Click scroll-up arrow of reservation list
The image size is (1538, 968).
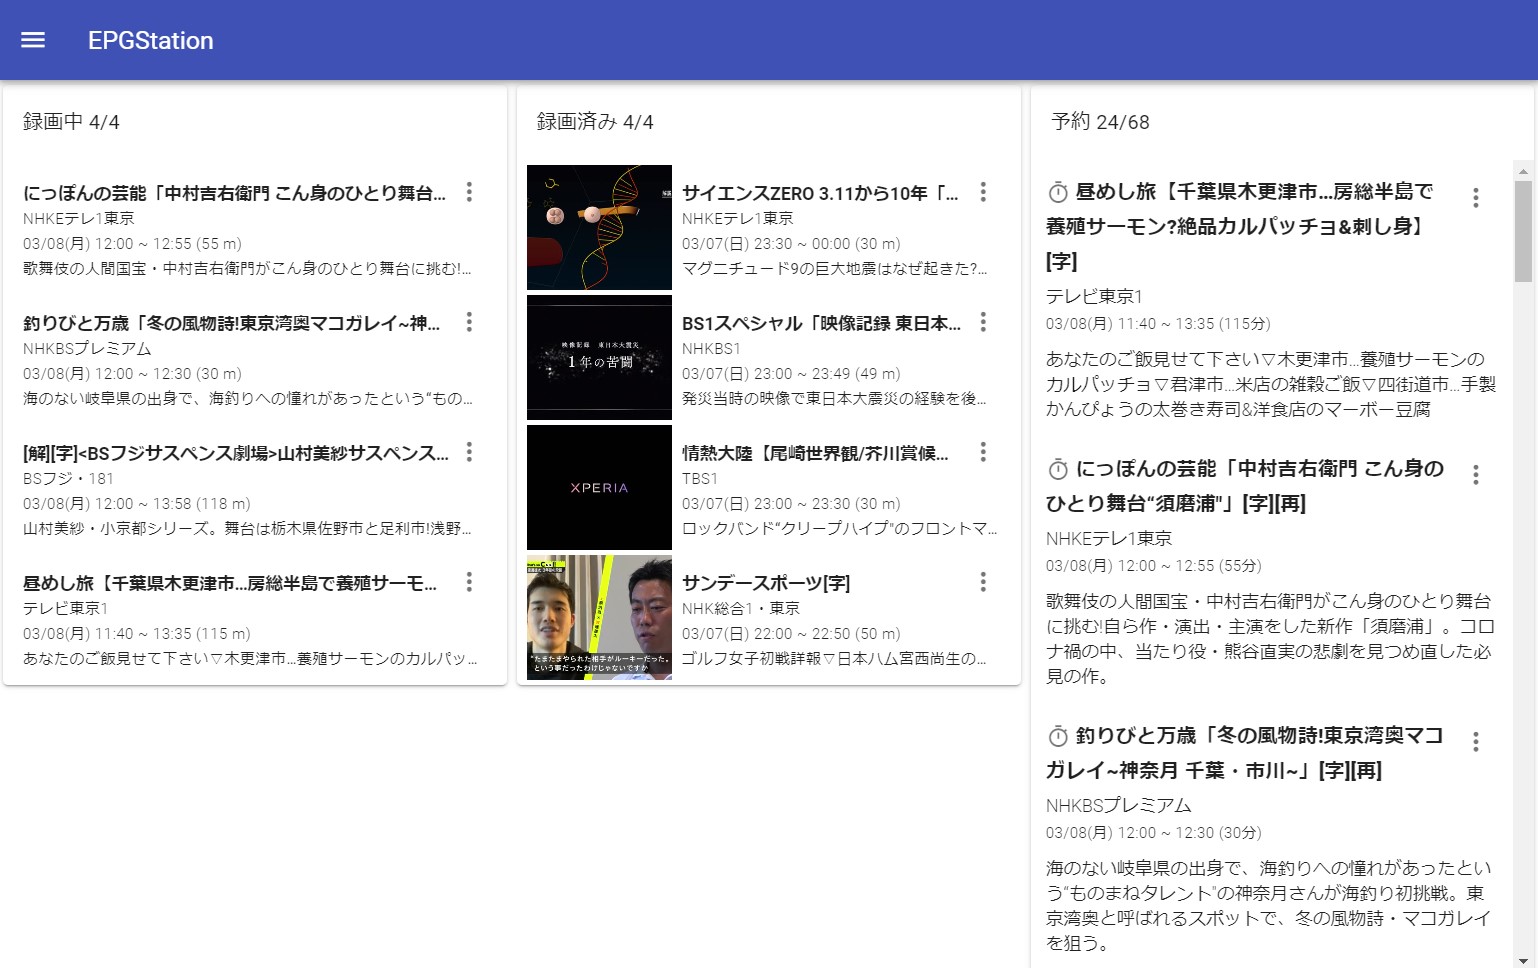[1523, 171]
